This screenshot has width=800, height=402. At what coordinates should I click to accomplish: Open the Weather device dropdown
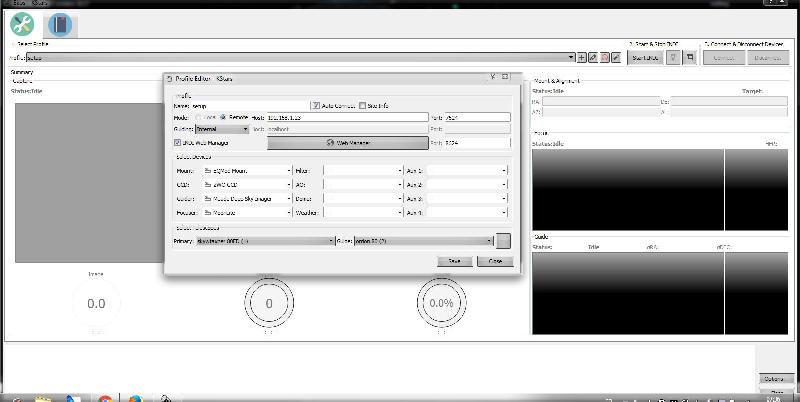[x=363, y=213]
